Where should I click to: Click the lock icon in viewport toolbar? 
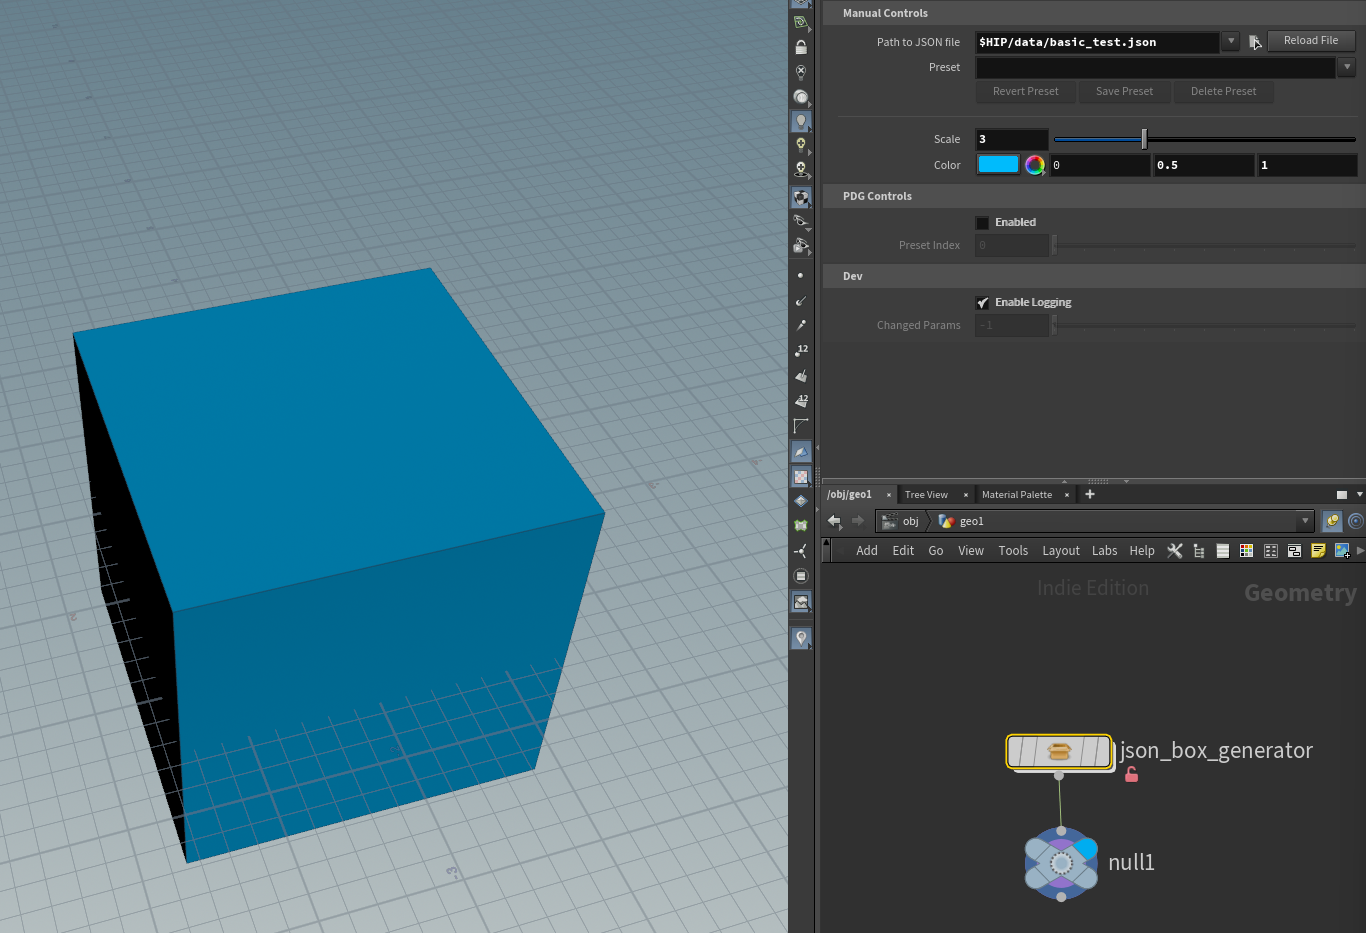[x=801, y=47]
